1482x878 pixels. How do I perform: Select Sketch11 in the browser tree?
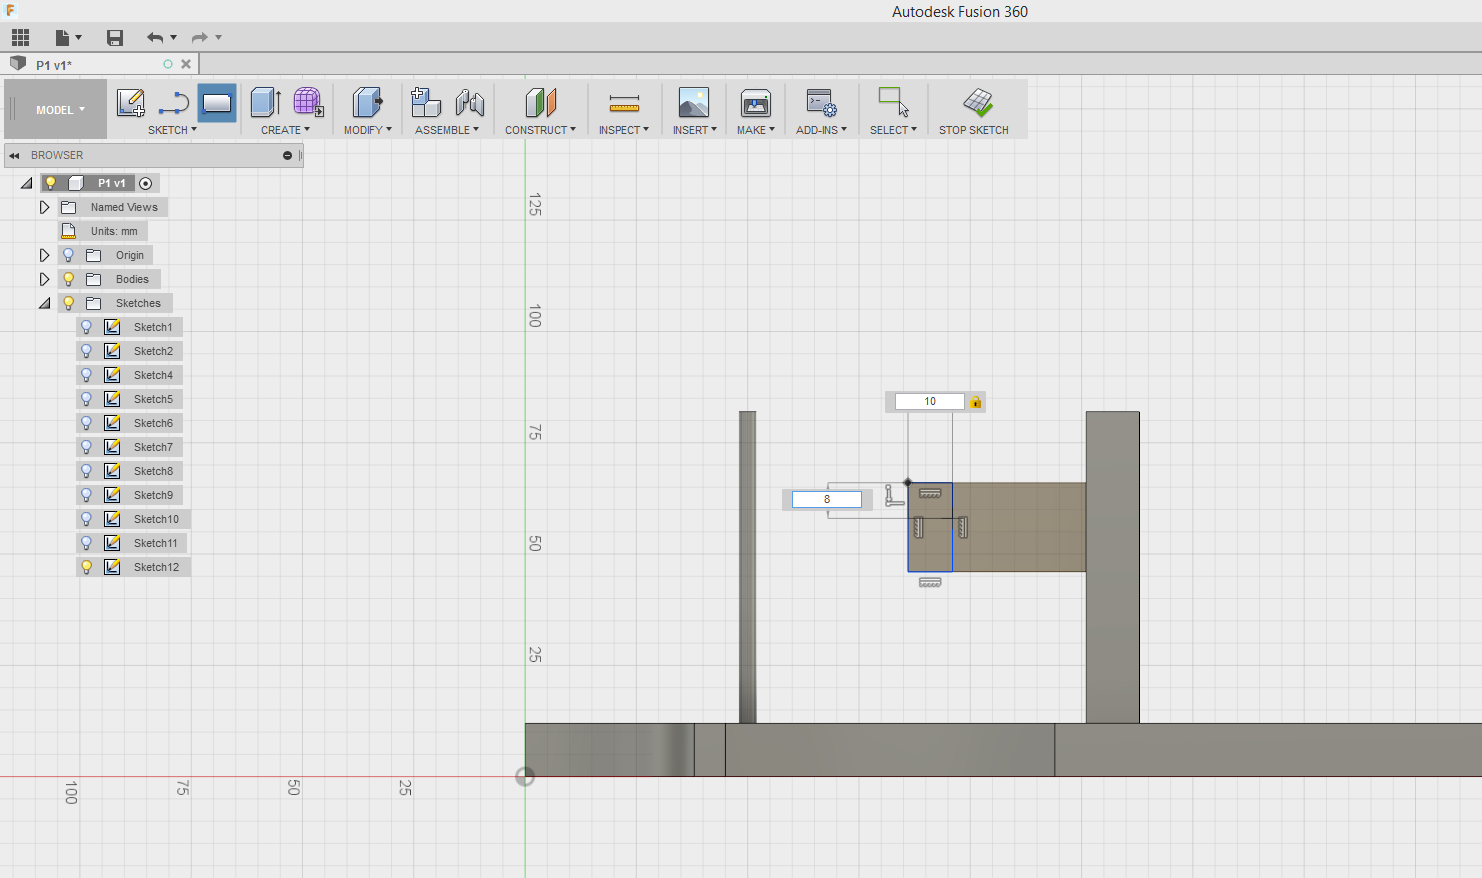[156, 543]
